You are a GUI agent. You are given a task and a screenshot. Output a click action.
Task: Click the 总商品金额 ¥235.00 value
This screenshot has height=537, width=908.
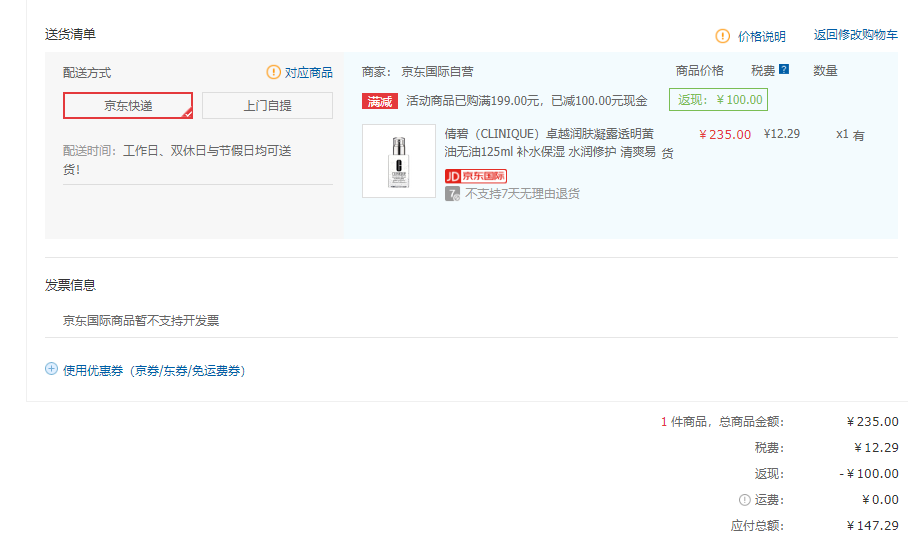[873, 421]
